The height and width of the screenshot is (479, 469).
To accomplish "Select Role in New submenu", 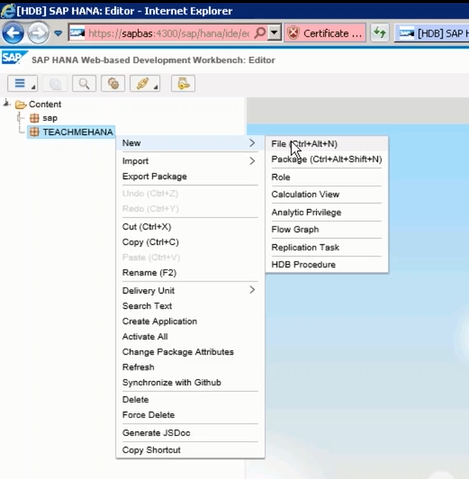I will point(327,177).
